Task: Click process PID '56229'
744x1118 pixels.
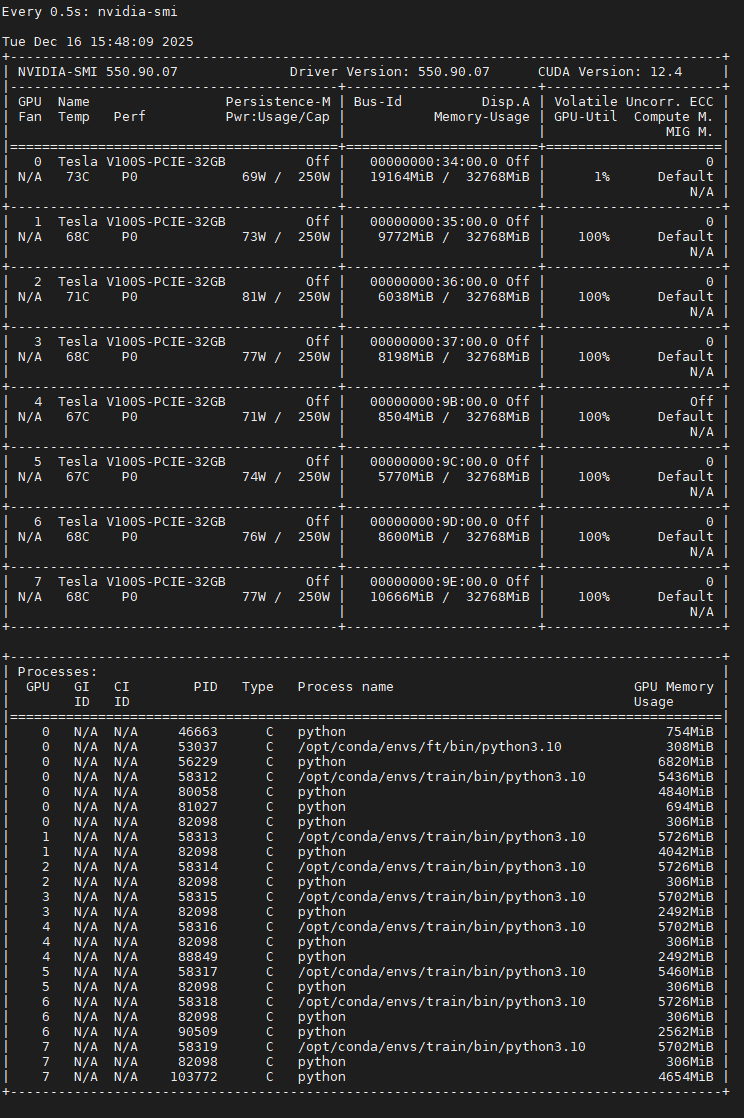Action: [x=198, y=761]
